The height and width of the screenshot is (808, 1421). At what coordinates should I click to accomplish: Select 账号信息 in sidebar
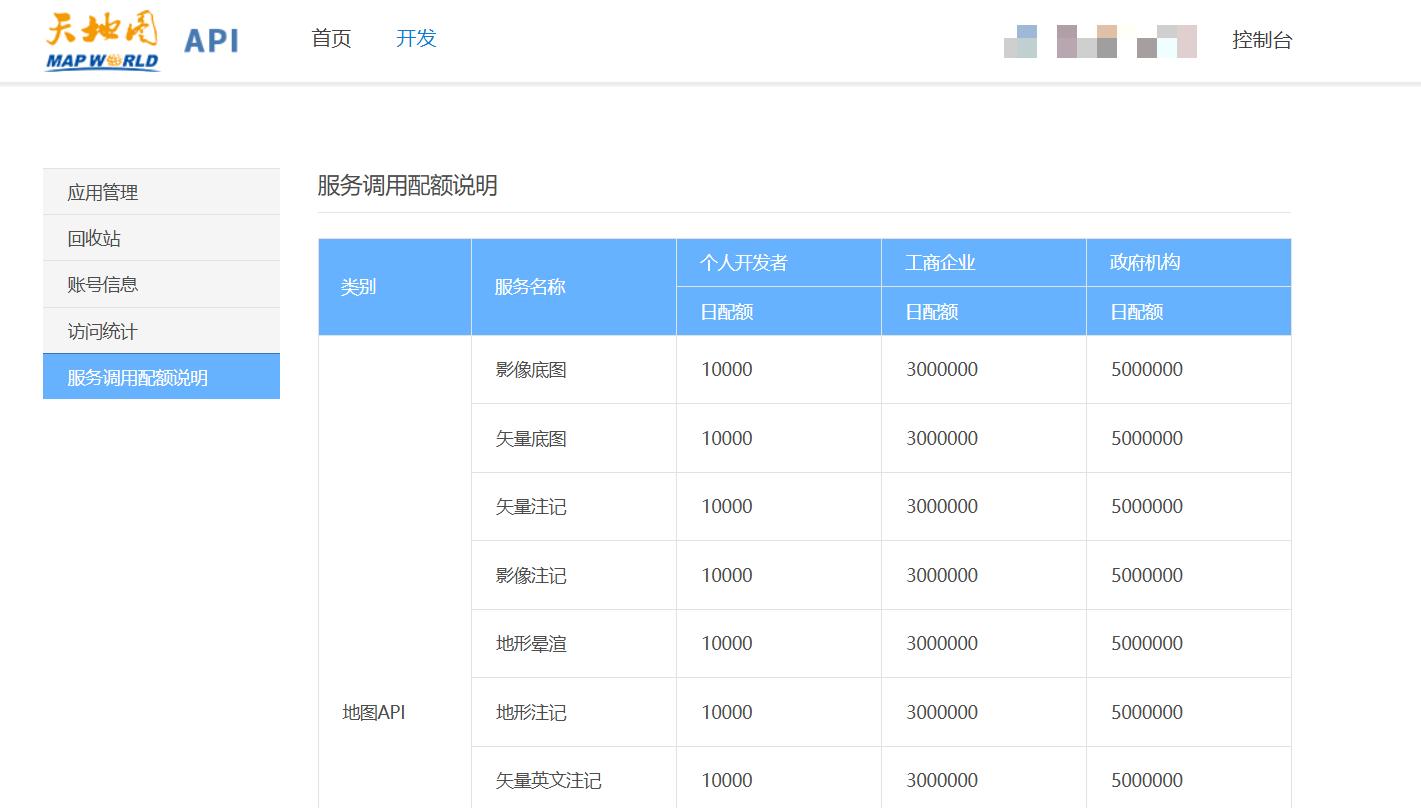[x=161, y=284]
